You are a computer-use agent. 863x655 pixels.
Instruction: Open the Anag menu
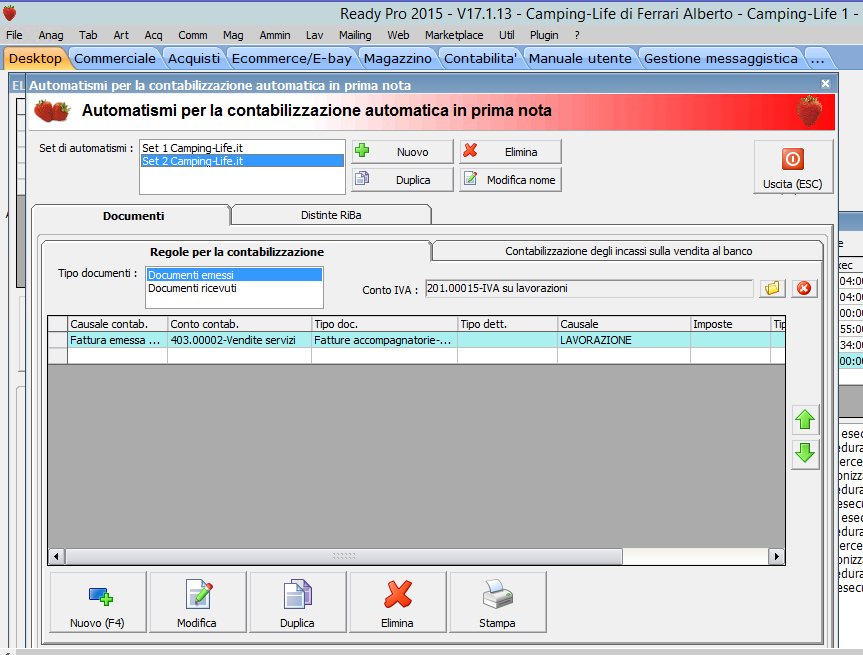pyautogui.click(x=51, y=35)
